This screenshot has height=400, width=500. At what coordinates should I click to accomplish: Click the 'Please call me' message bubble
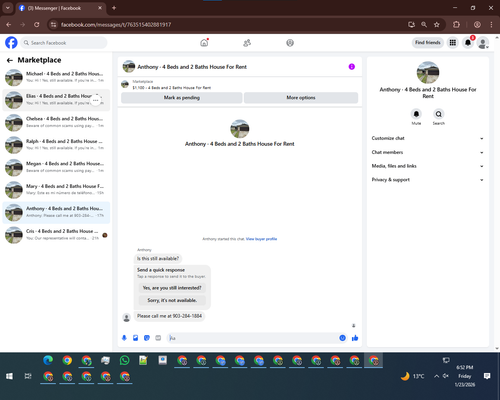(x=169, y=316)
